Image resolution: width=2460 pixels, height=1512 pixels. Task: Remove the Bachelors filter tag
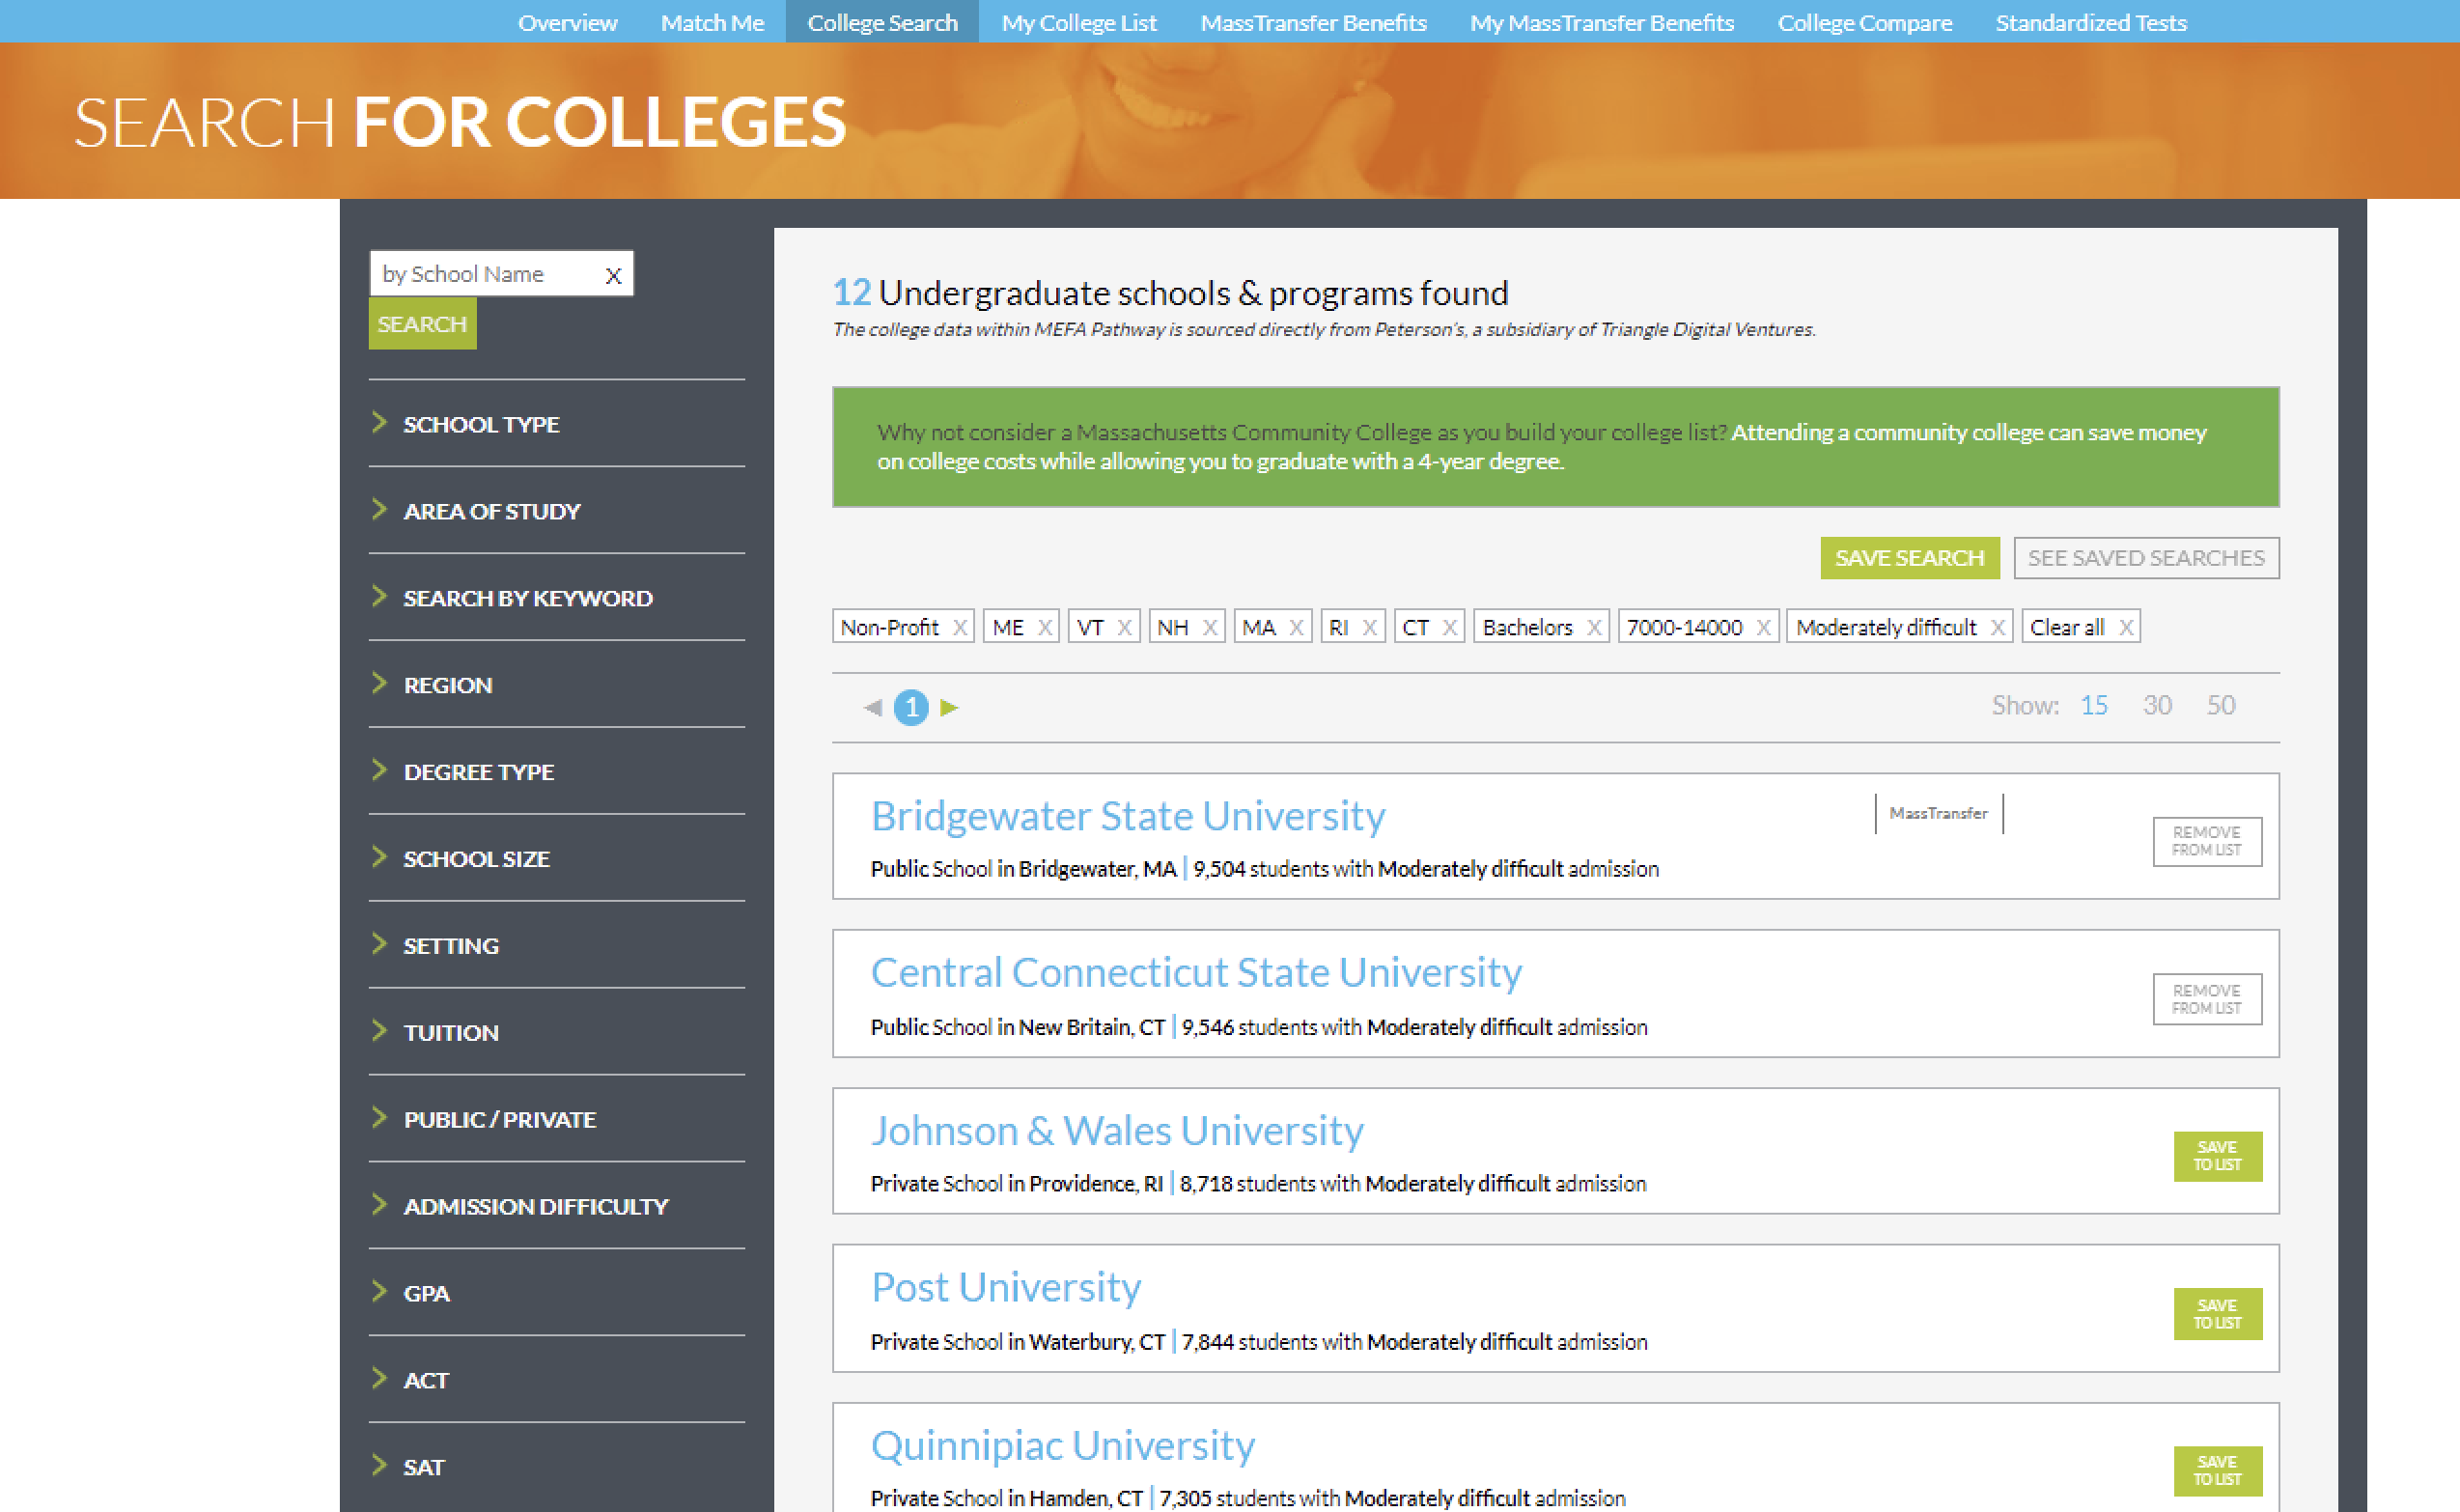[x=1593, y=627]
